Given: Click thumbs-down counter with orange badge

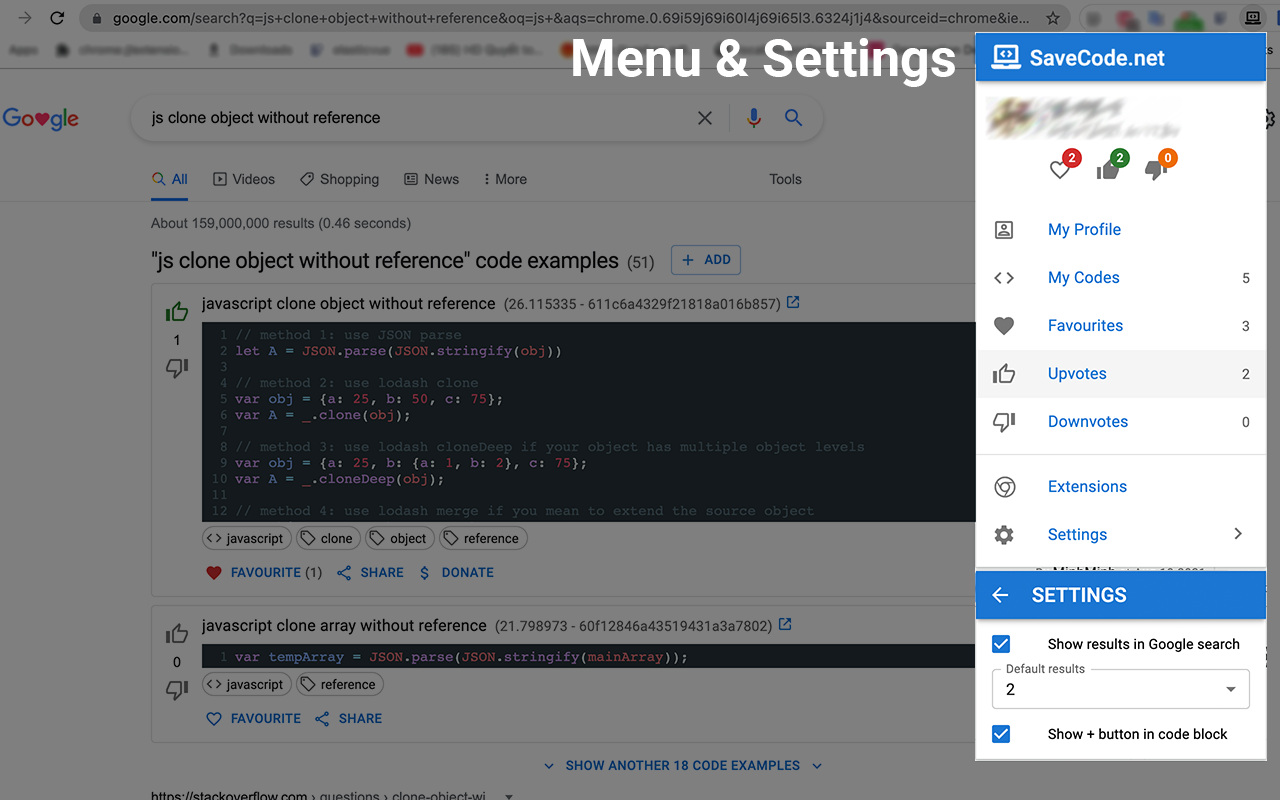Looking at the screenshot, I should pyautogui.click(x=1159, y=166).
